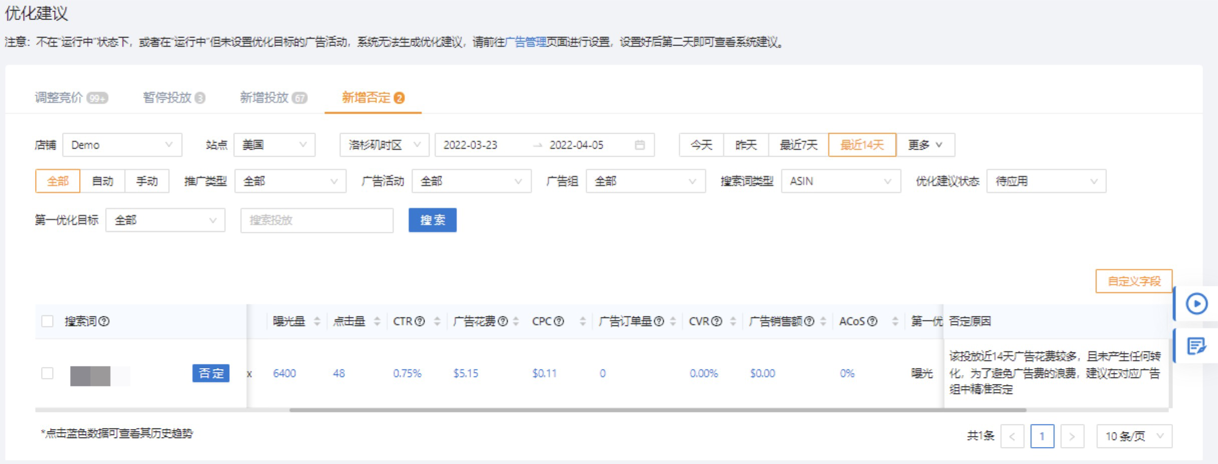Click the table horizontal scrollbar
Screen dimensions: 1218x464
click(657, 409)
